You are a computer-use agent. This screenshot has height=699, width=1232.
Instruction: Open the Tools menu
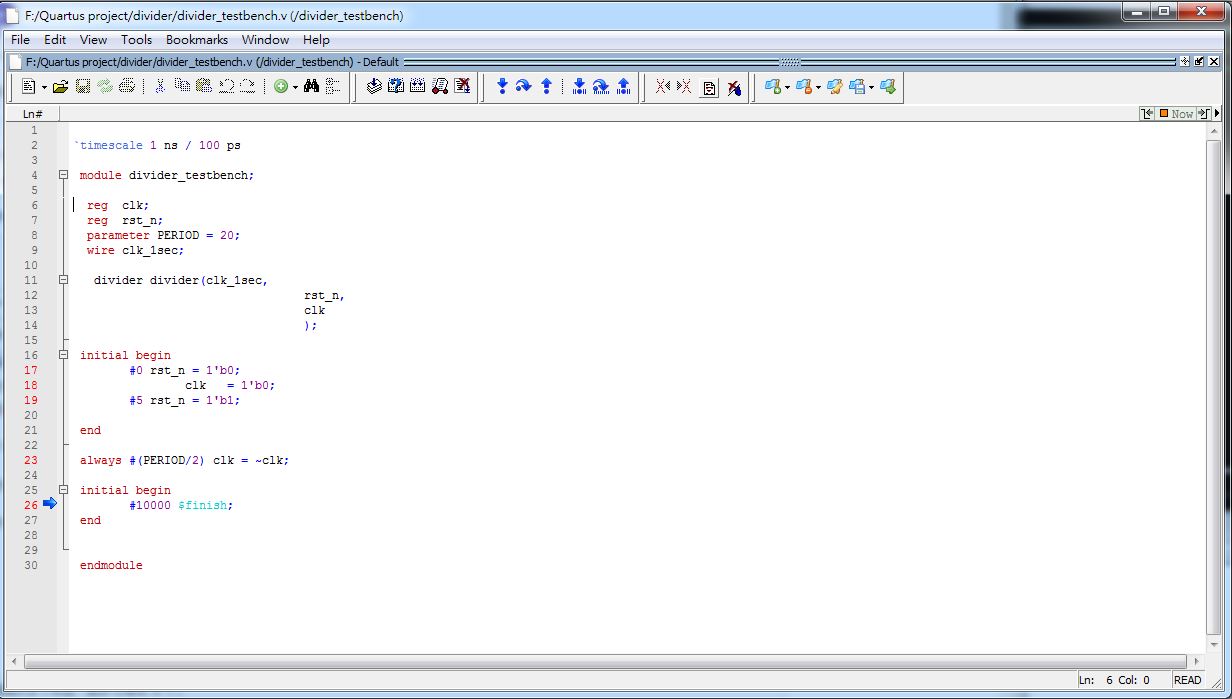point(137,40)
